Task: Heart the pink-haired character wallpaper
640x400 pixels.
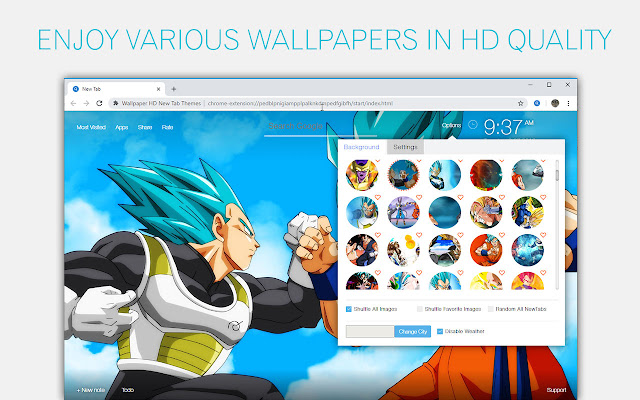Action: coord(543,273)
